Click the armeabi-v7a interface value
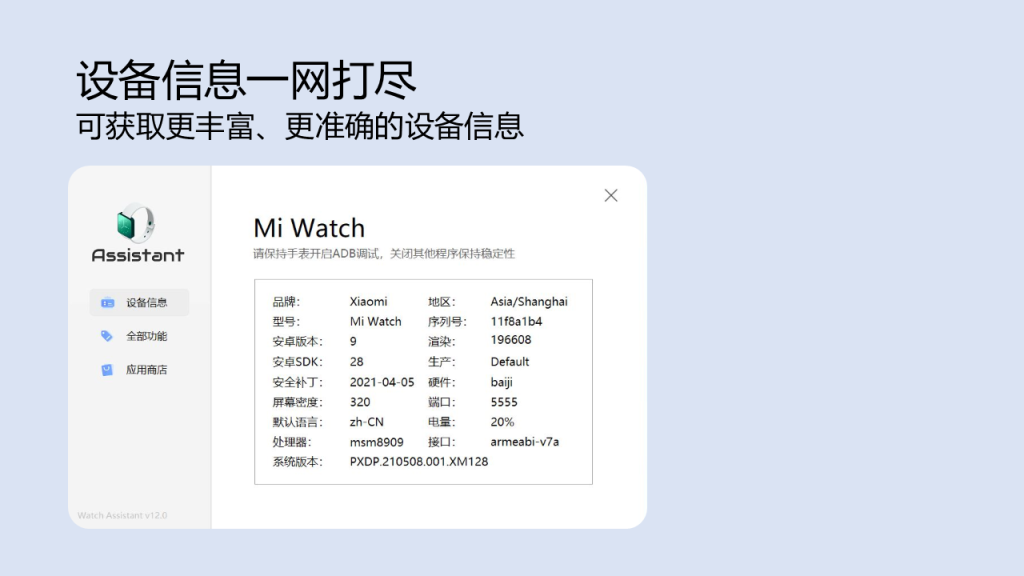 (524, 442)
